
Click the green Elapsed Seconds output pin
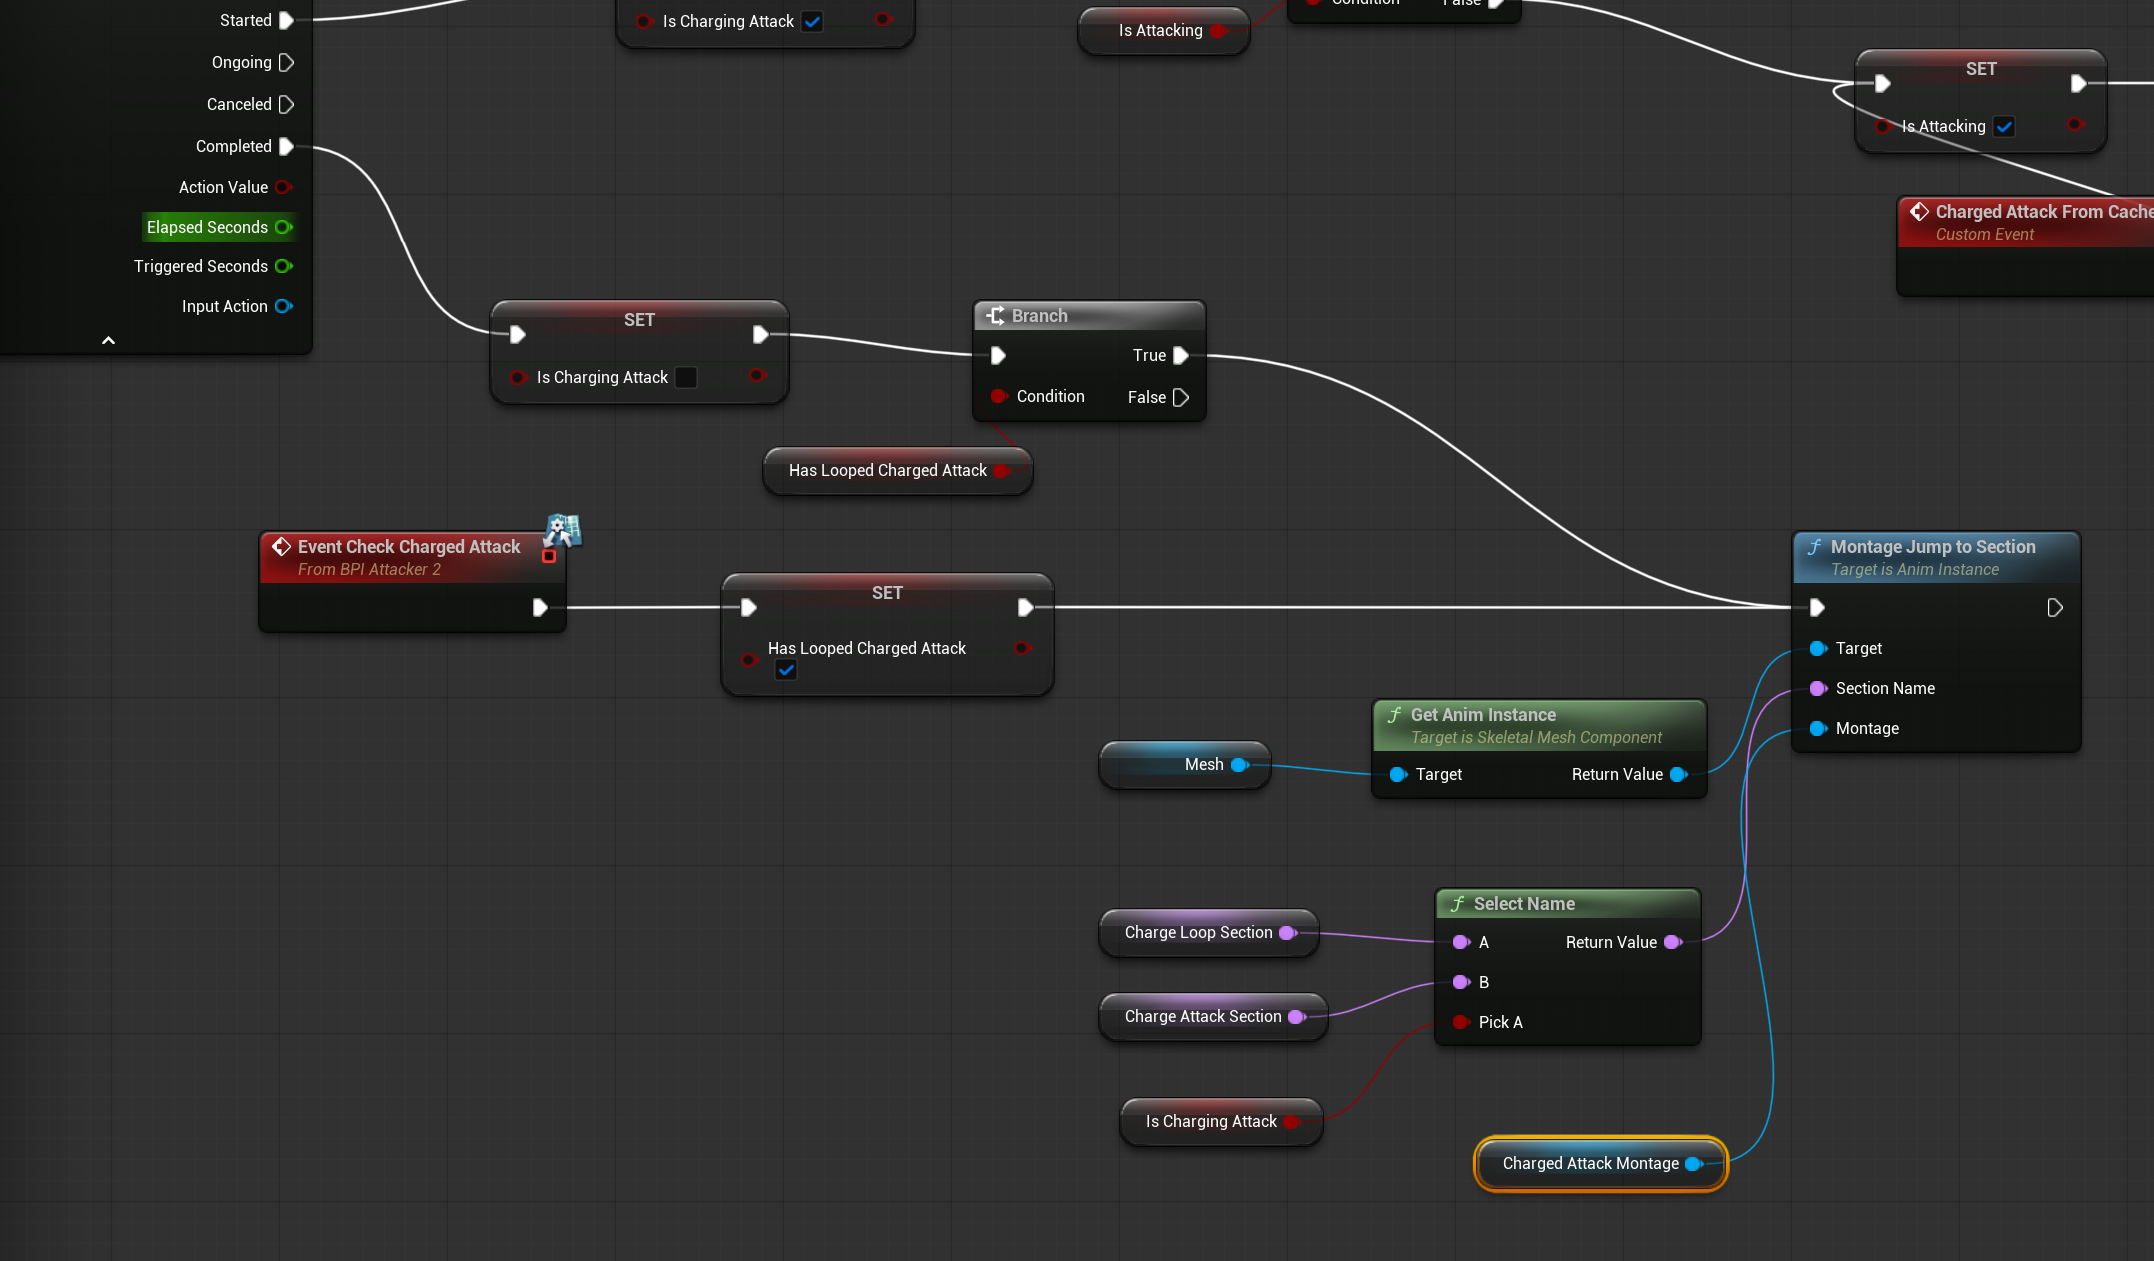(284, 228)
